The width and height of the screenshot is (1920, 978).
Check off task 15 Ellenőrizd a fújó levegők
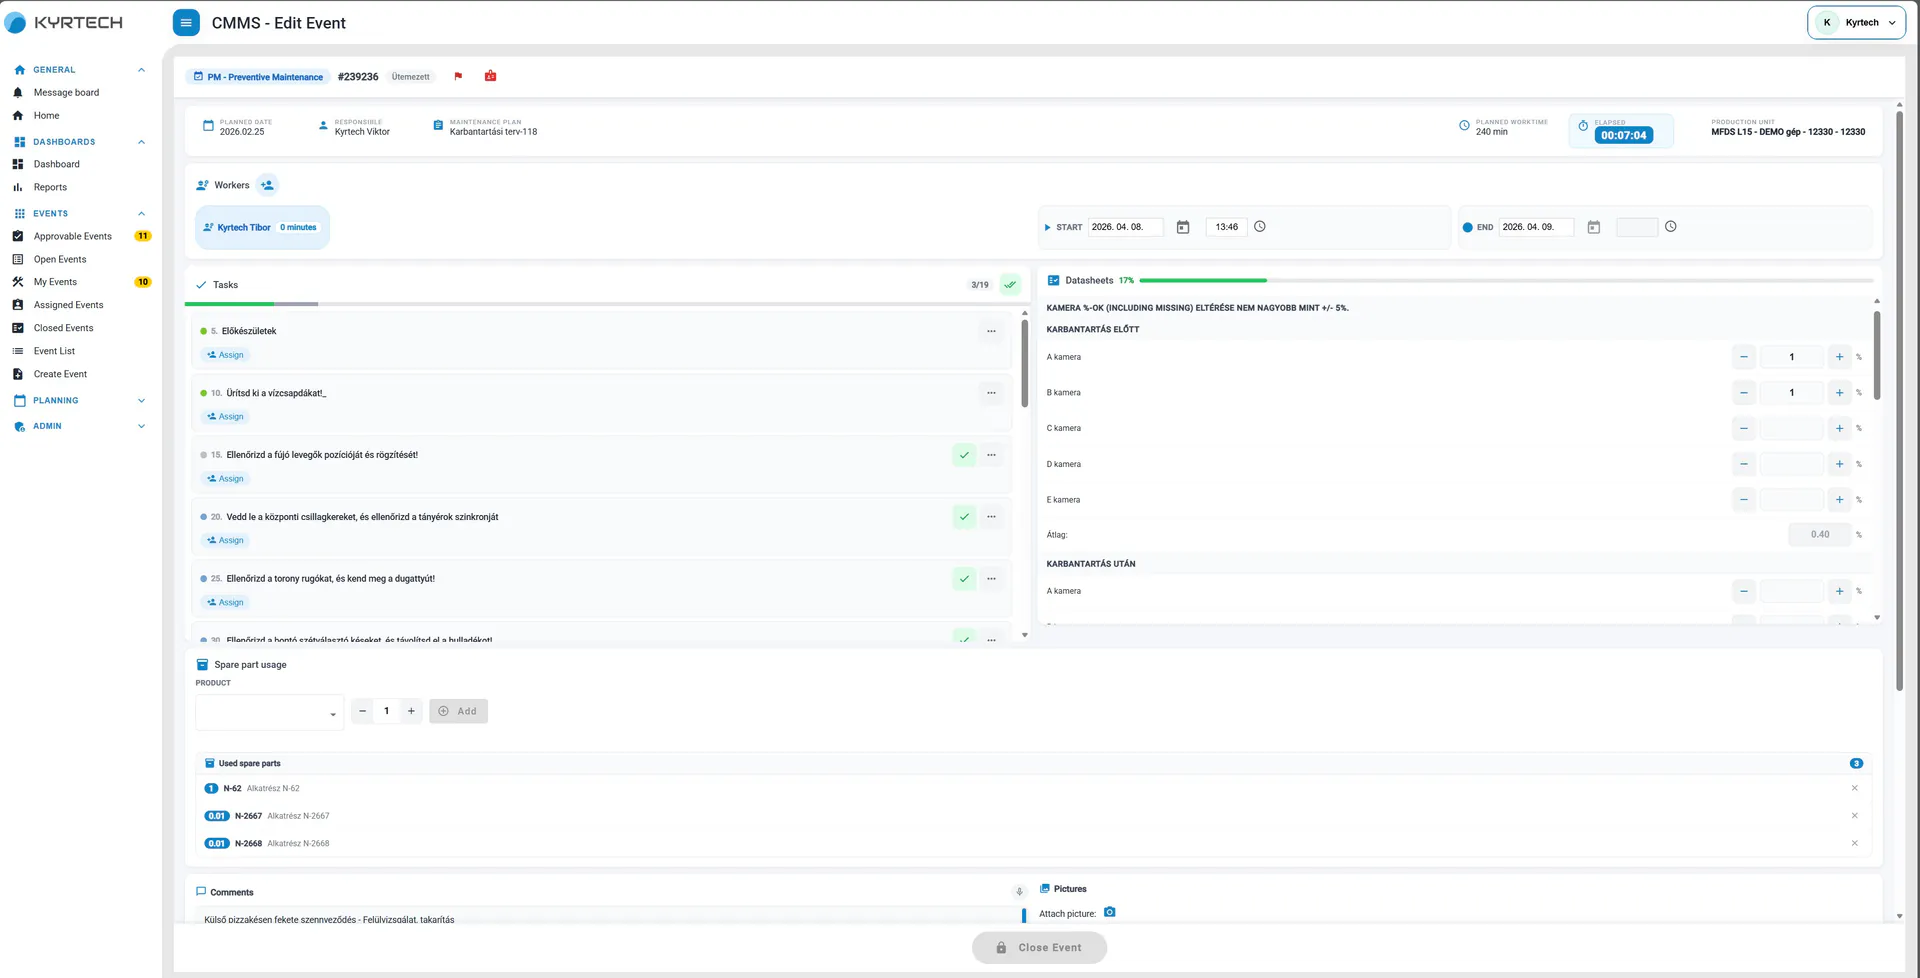964,455
